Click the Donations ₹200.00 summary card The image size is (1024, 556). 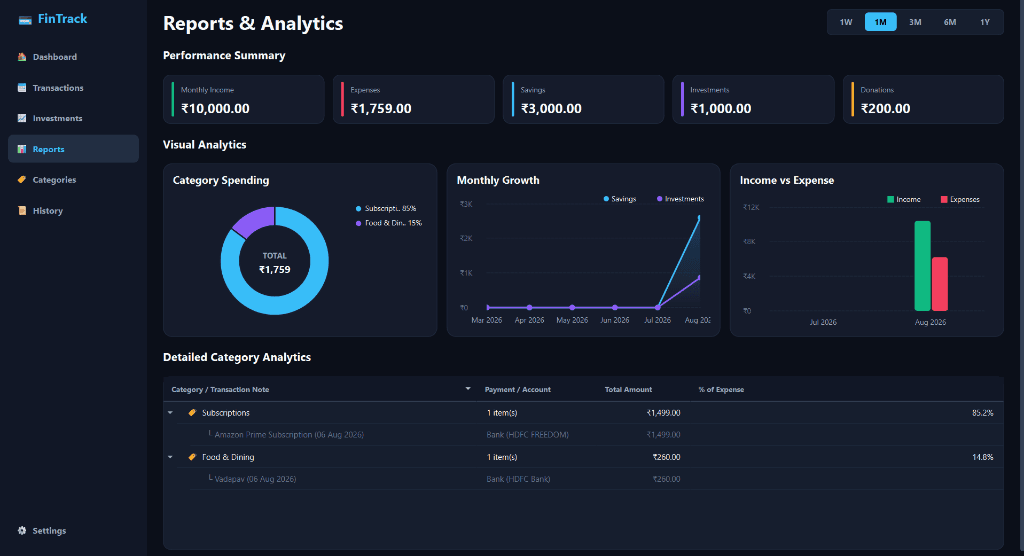coord(923,99)
